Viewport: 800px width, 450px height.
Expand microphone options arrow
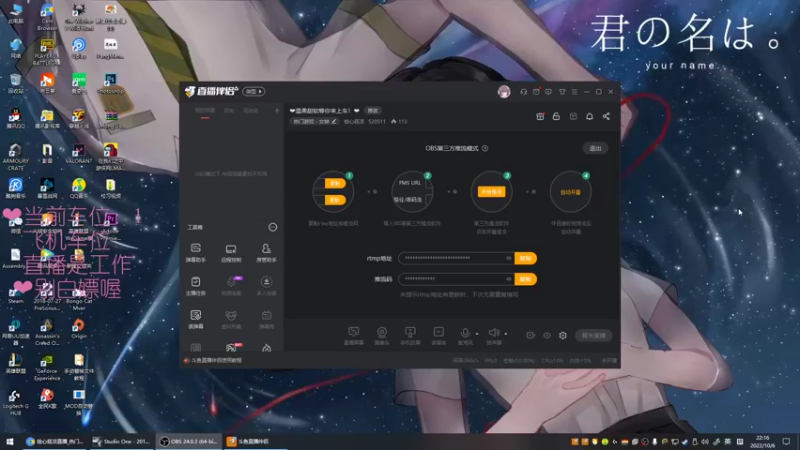tap(477, 334)
